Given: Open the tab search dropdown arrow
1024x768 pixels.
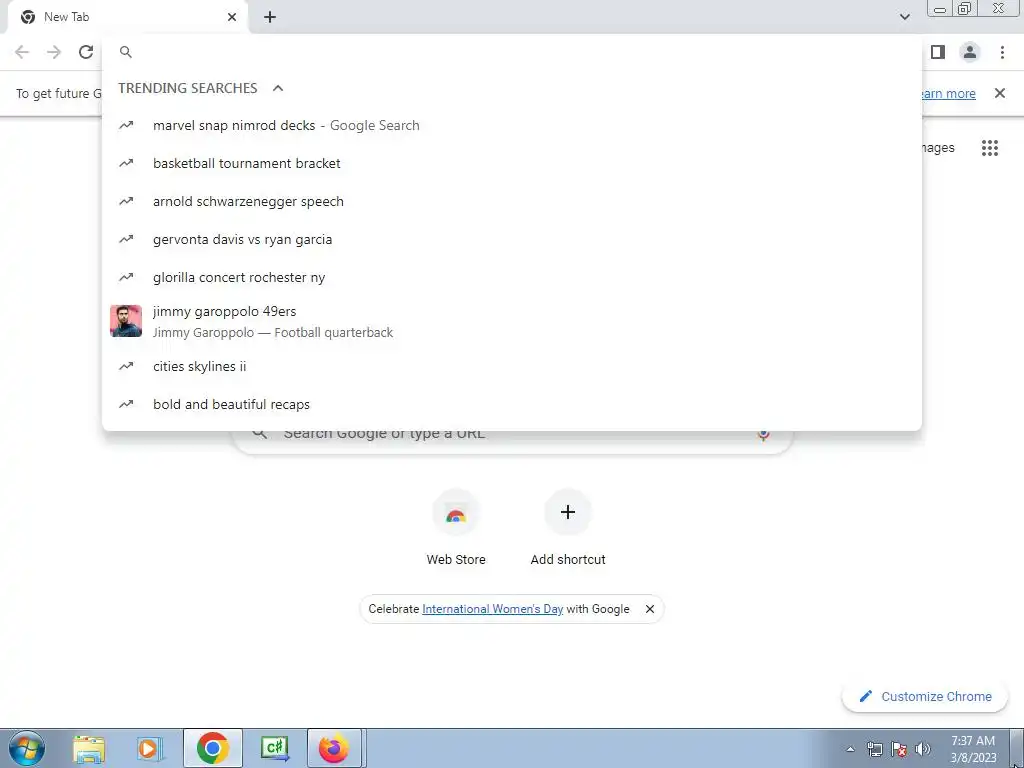Looking at the screenshot, I should (x=904, y=17).
